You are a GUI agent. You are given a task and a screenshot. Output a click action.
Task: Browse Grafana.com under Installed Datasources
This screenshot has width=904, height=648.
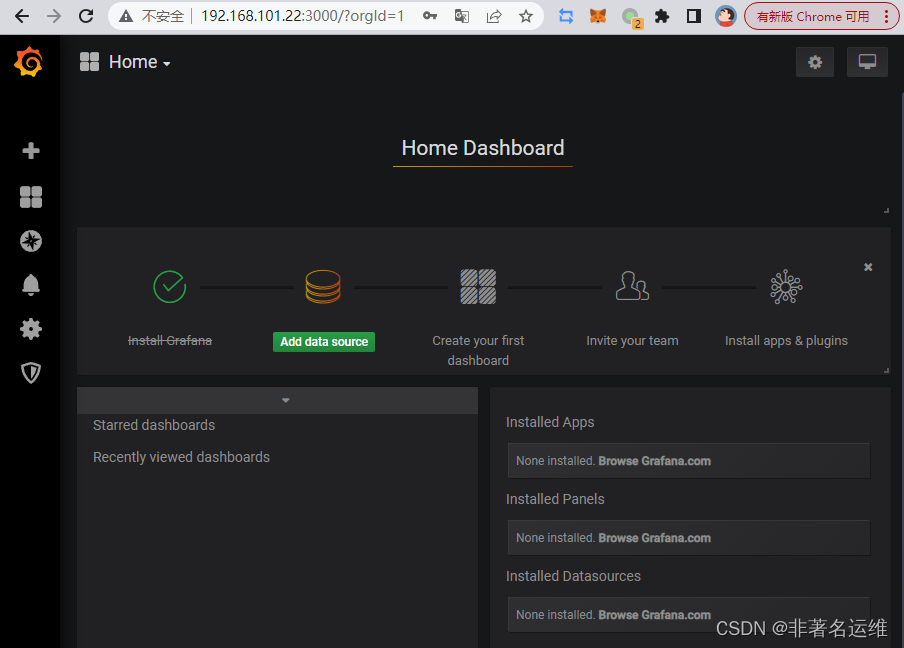pyautogui.click(x=654, y=615)
